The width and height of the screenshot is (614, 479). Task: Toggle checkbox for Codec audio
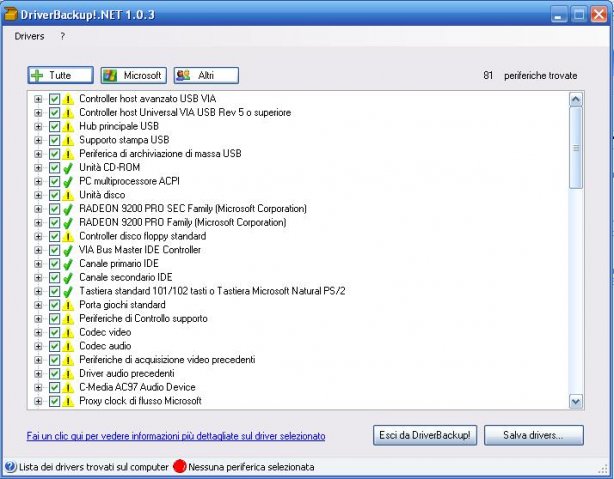click(x=54, y=346)
